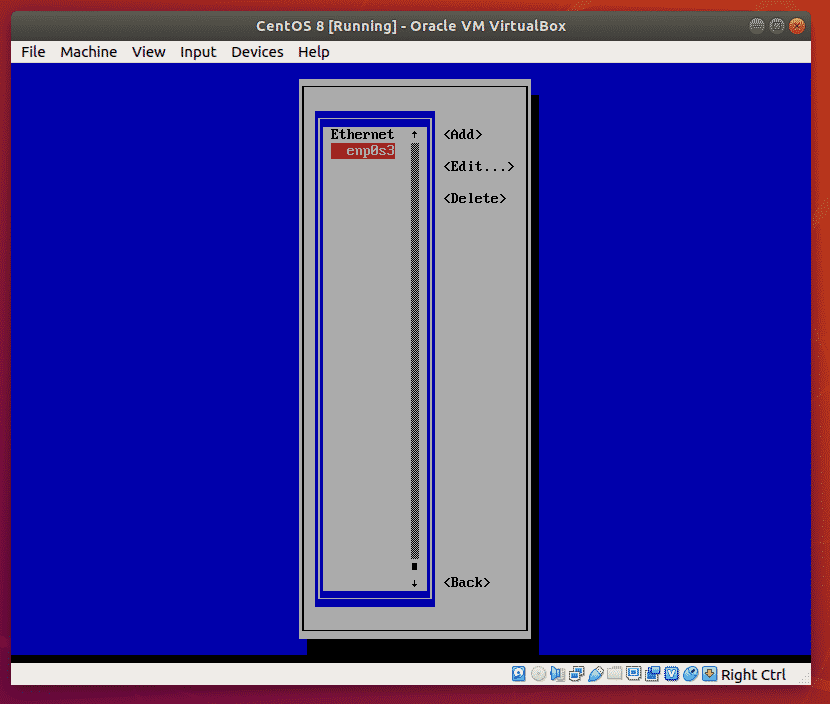Click the network adapters status icon

576,674
